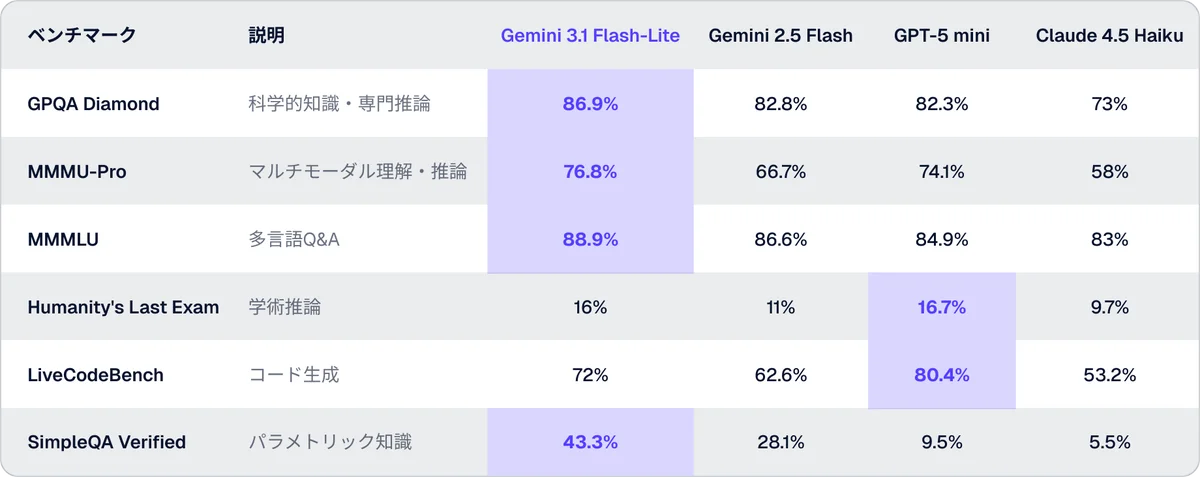Screen dimensions: 1200x477
Task: Select the MMMLU benchmark row label
Action: (65, 240)
